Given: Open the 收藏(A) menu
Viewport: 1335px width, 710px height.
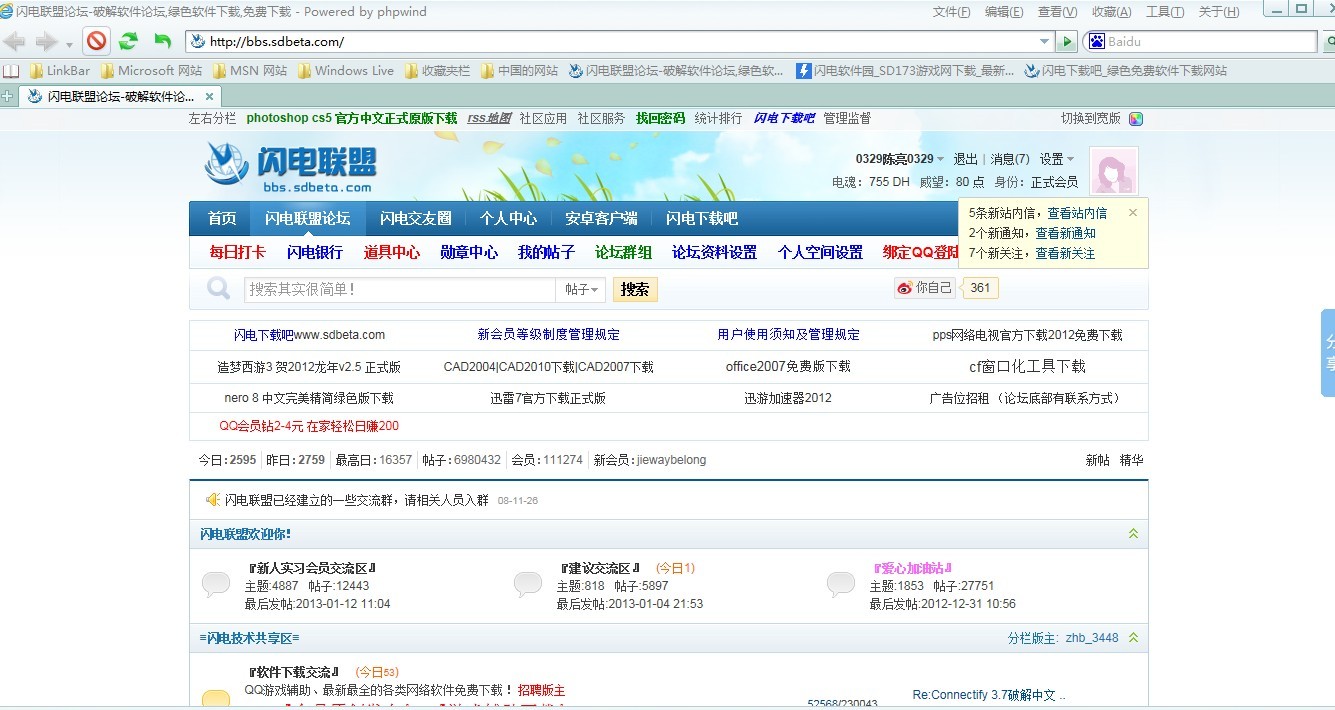Looking at the screenshot, I should pos(1111,12).
